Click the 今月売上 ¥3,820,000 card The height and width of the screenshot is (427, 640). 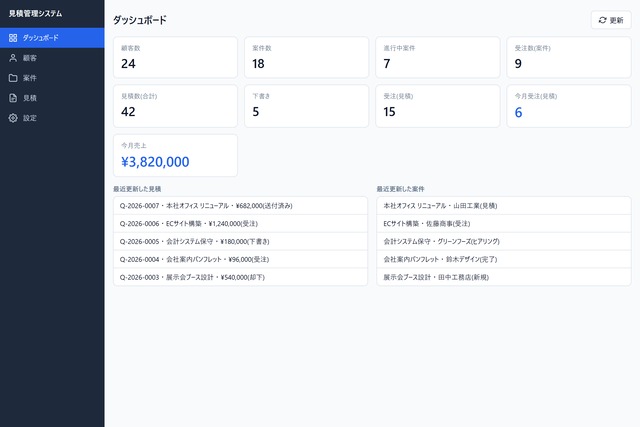(x=176, y=156)
